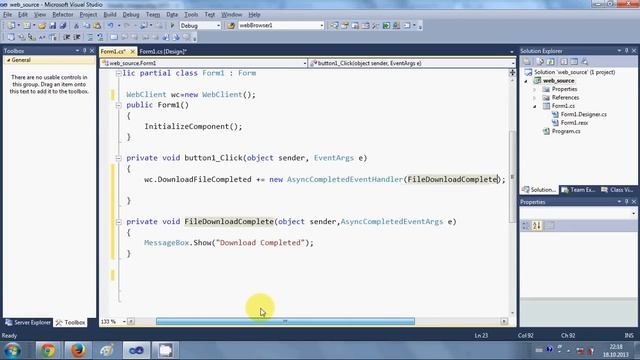Switch to Form1.cs [Design] tab
Screen dimensions: 640x360
[x=162, y=52]
